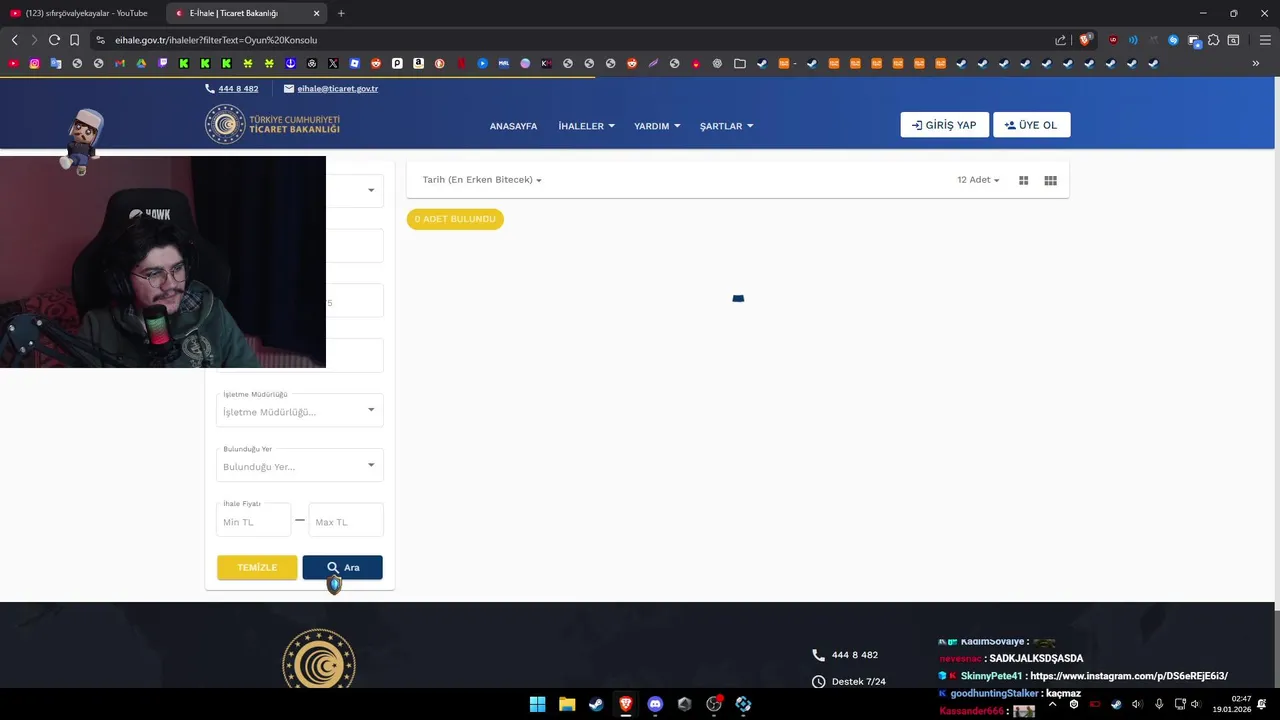Image resolution: width=1280 pixels, height=720 pixels.
Task: Open the Google Translate bookmark
Action: tap(56, 63)
